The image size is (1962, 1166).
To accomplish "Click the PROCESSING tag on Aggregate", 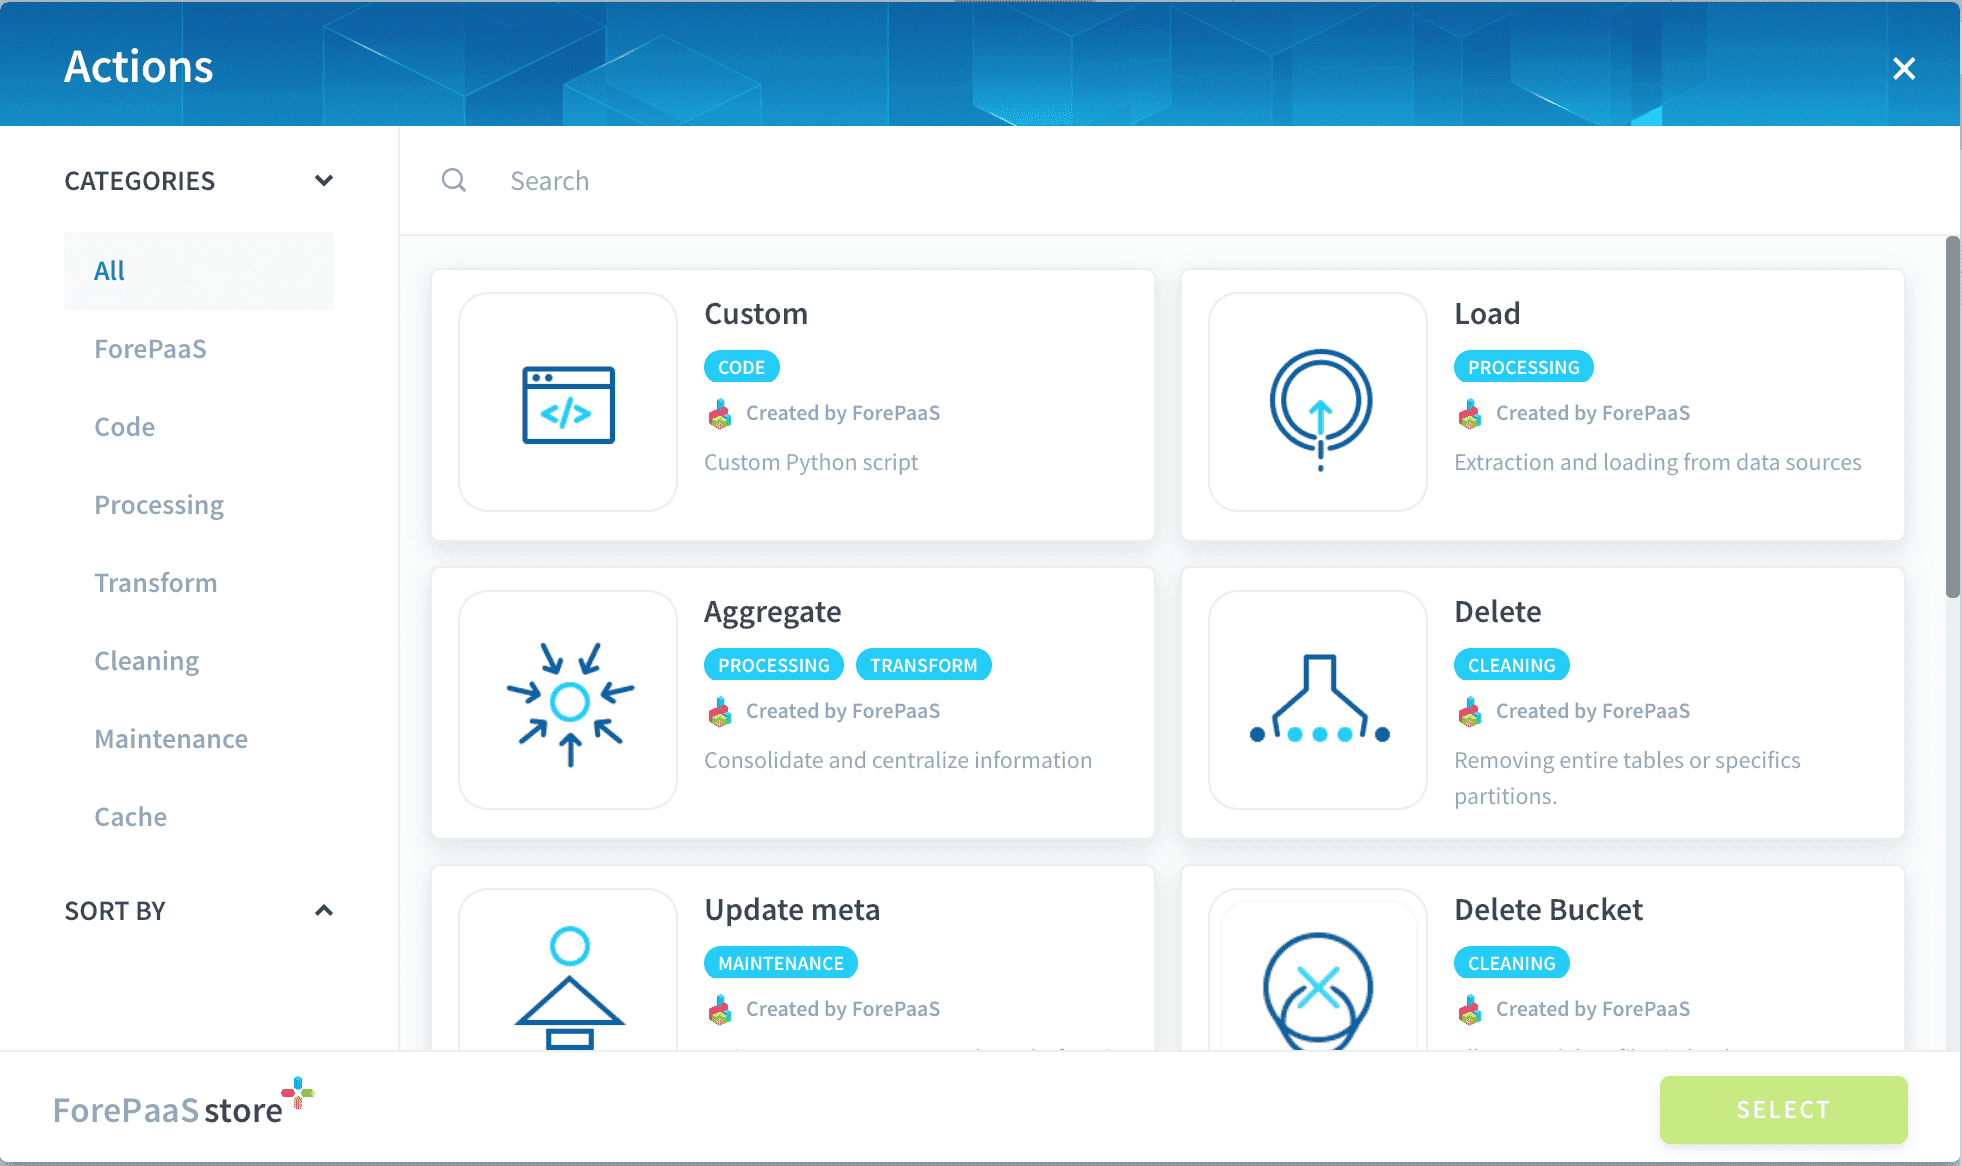I will [774, 665].
